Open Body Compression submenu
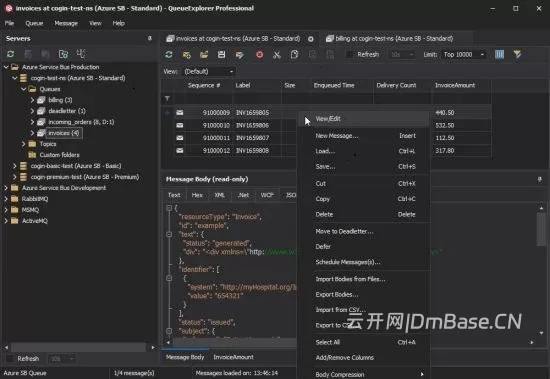 [364, 374]
